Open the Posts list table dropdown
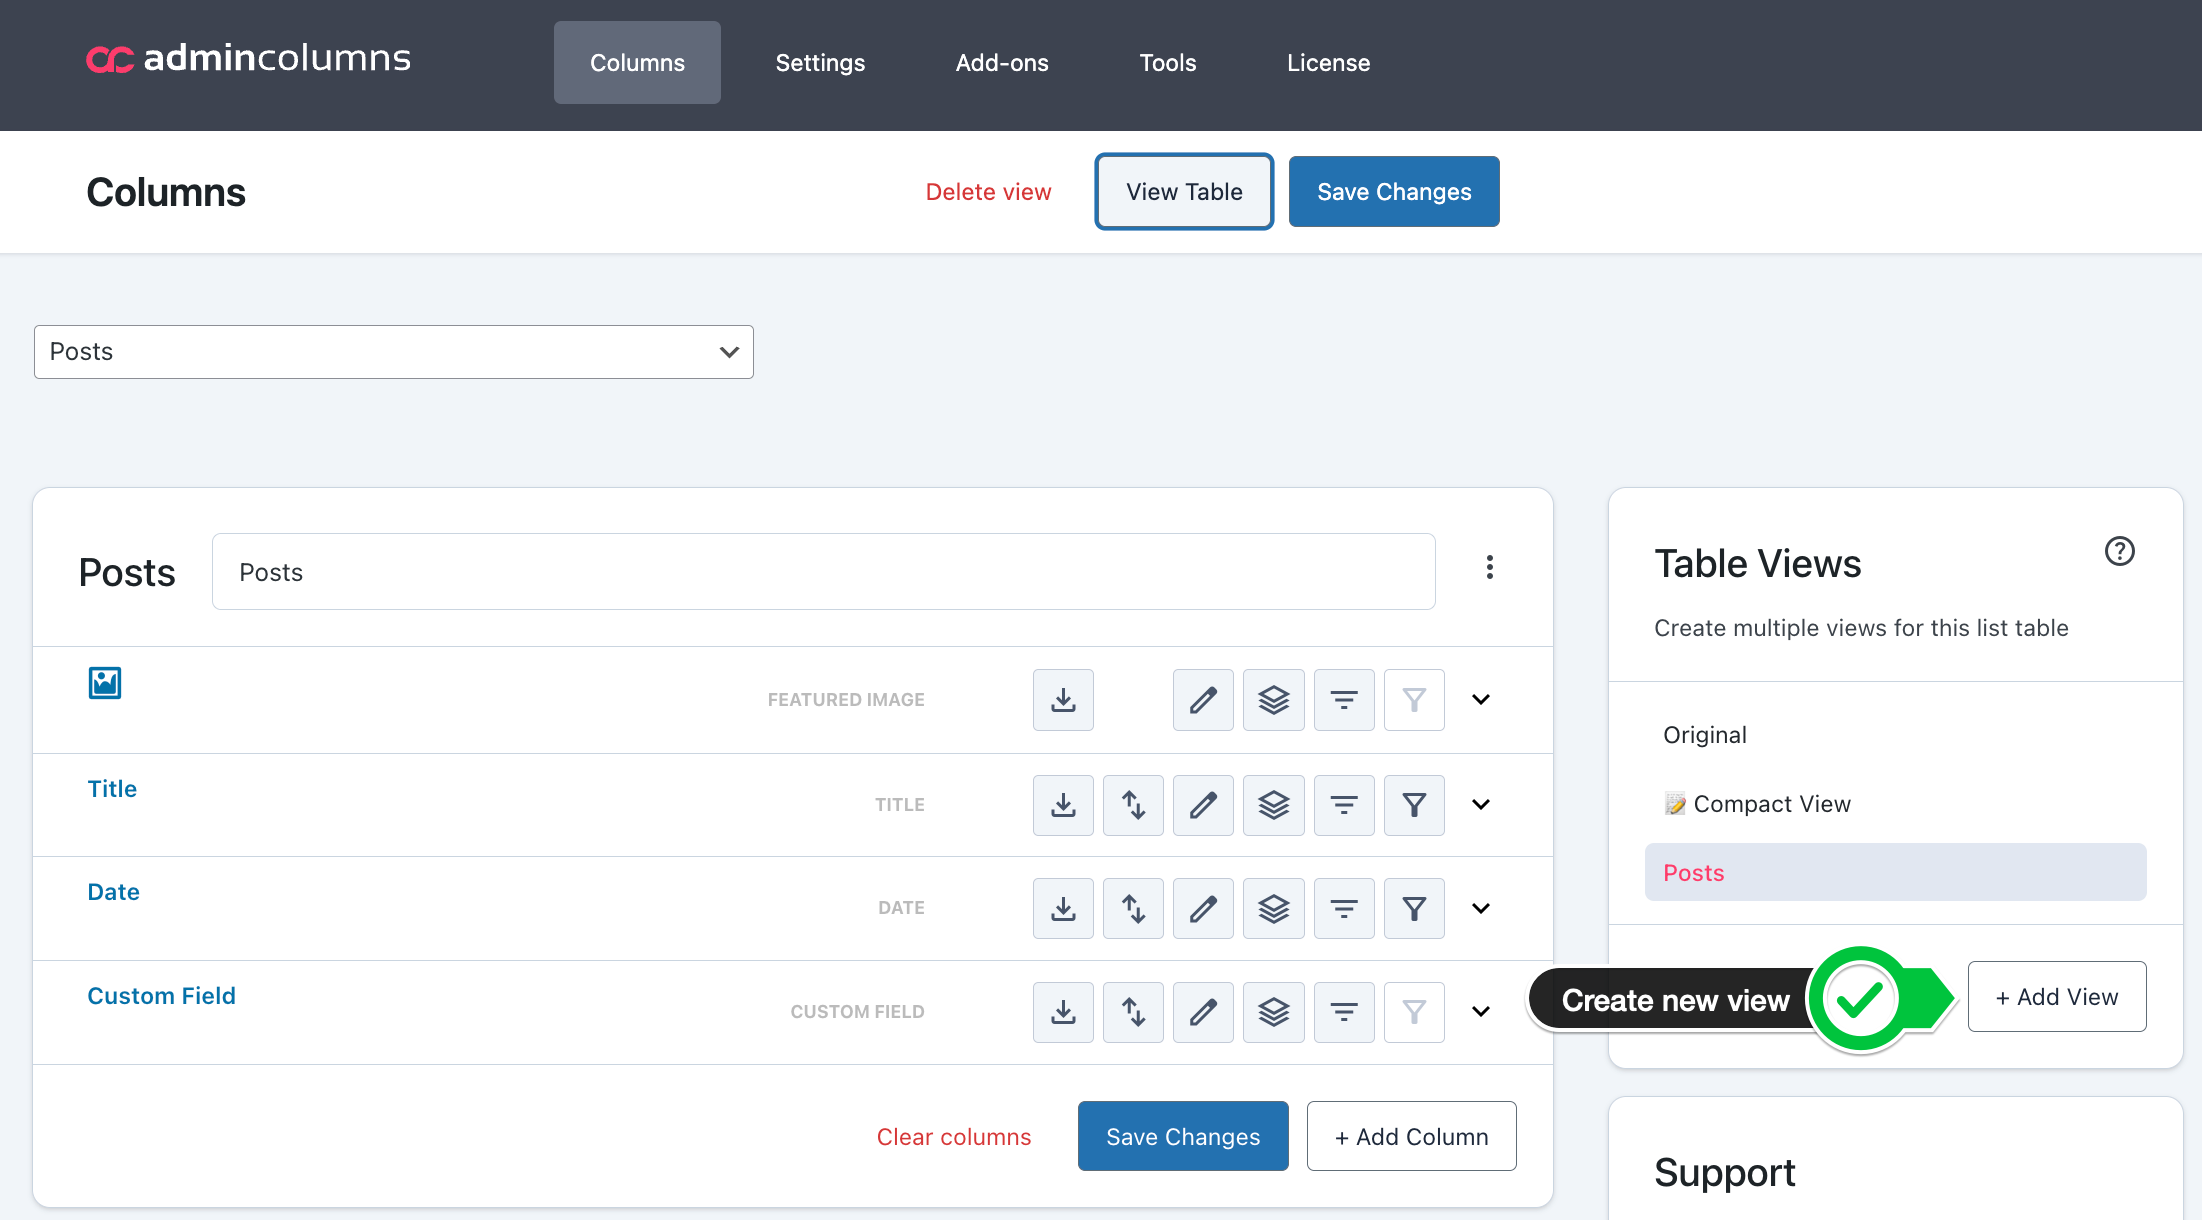Viewport: 2202px width, 1220px height. 394,352
